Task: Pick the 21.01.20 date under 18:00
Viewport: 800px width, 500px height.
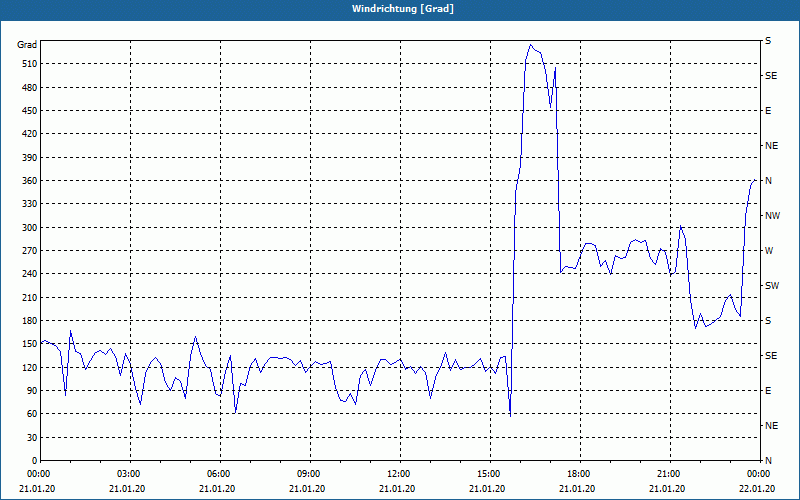Action: [x=577, y=488]
